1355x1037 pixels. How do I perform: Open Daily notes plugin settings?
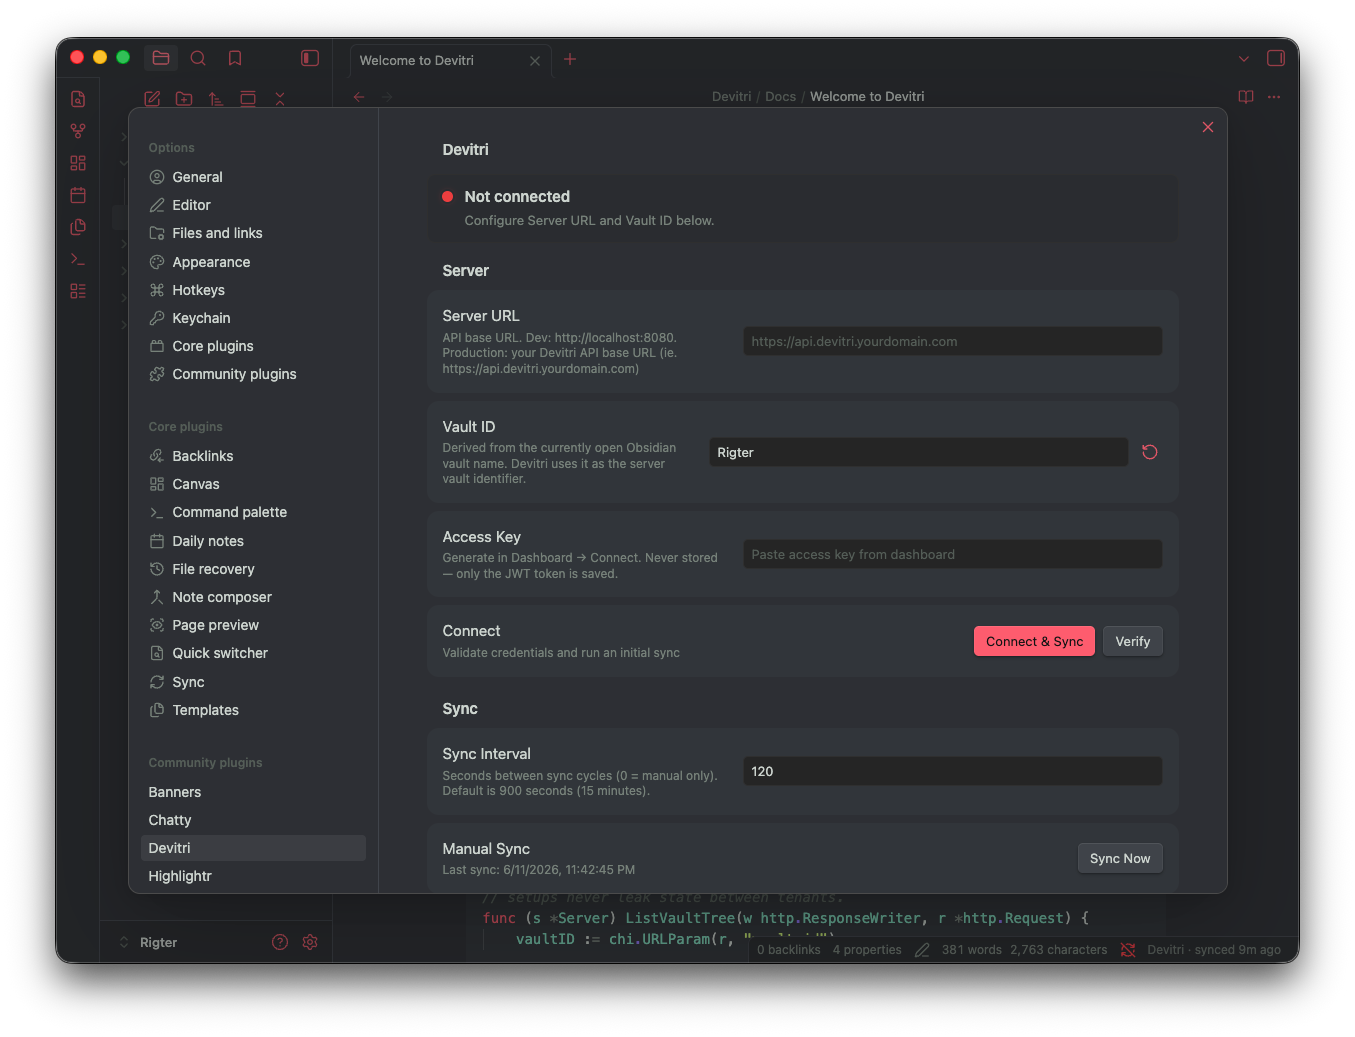click(x=253, y=541)
